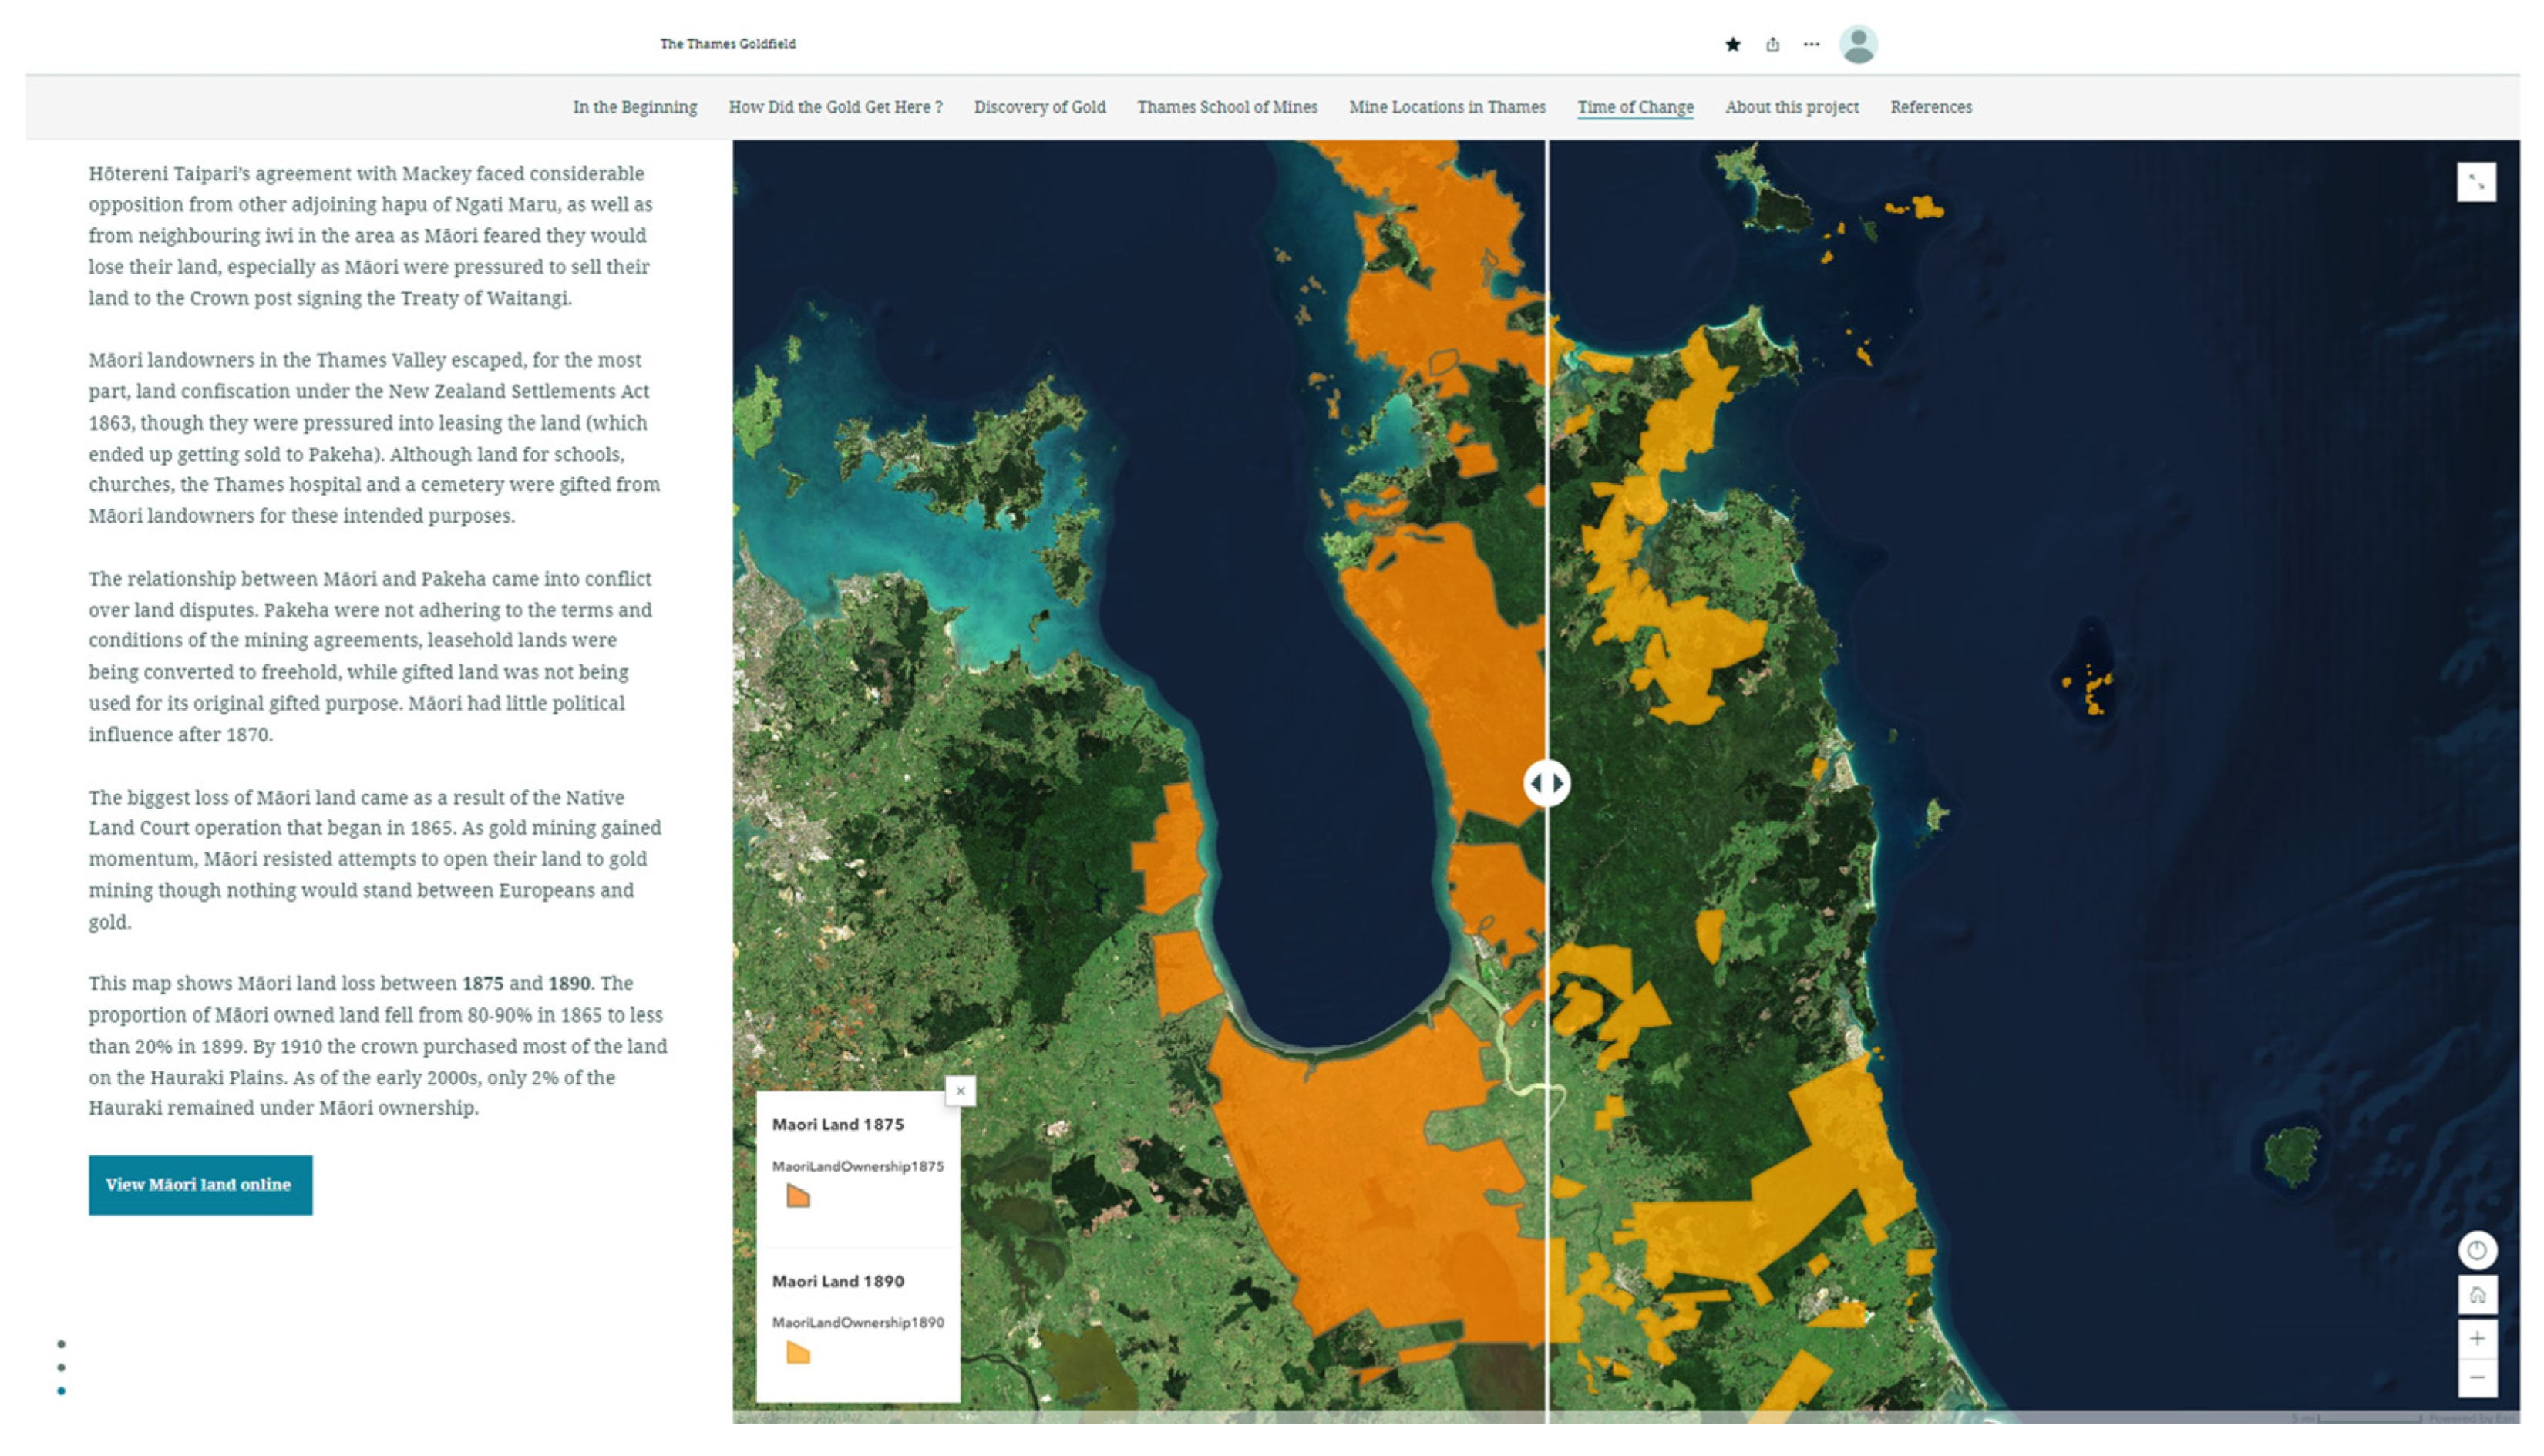Switch to Thames School of Mines
This screenshot has height=1456, width=2544.
pyautogui.click(x=1227, y=107)
